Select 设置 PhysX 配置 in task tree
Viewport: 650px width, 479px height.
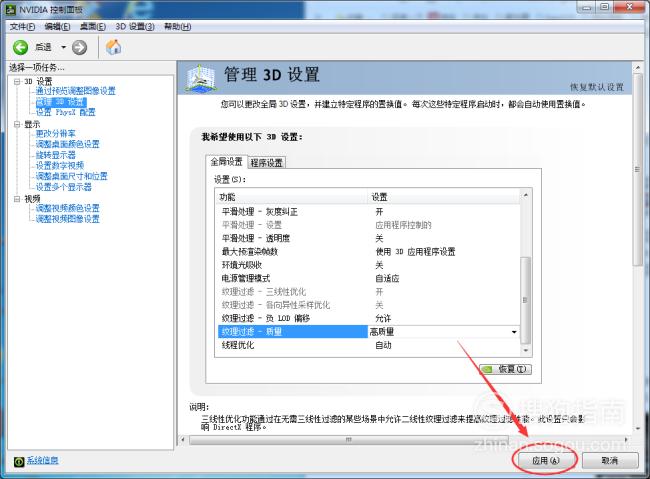pos(65,112)
